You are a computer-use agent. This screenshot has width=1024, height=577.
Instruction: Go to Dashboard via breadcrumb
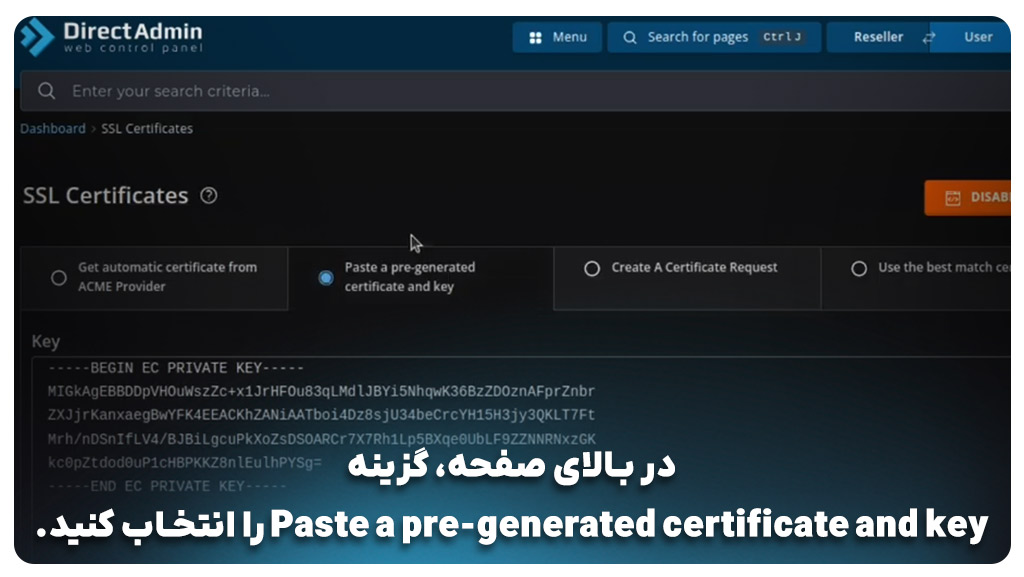(x=52, y=129)
